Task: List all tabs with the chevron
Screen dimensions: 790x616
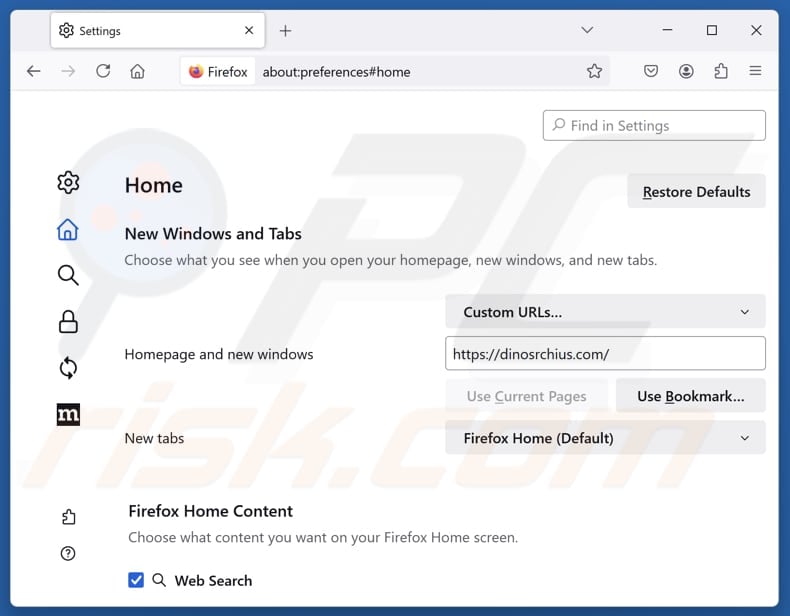Action: pyautogui.click(x=587, y=30)
